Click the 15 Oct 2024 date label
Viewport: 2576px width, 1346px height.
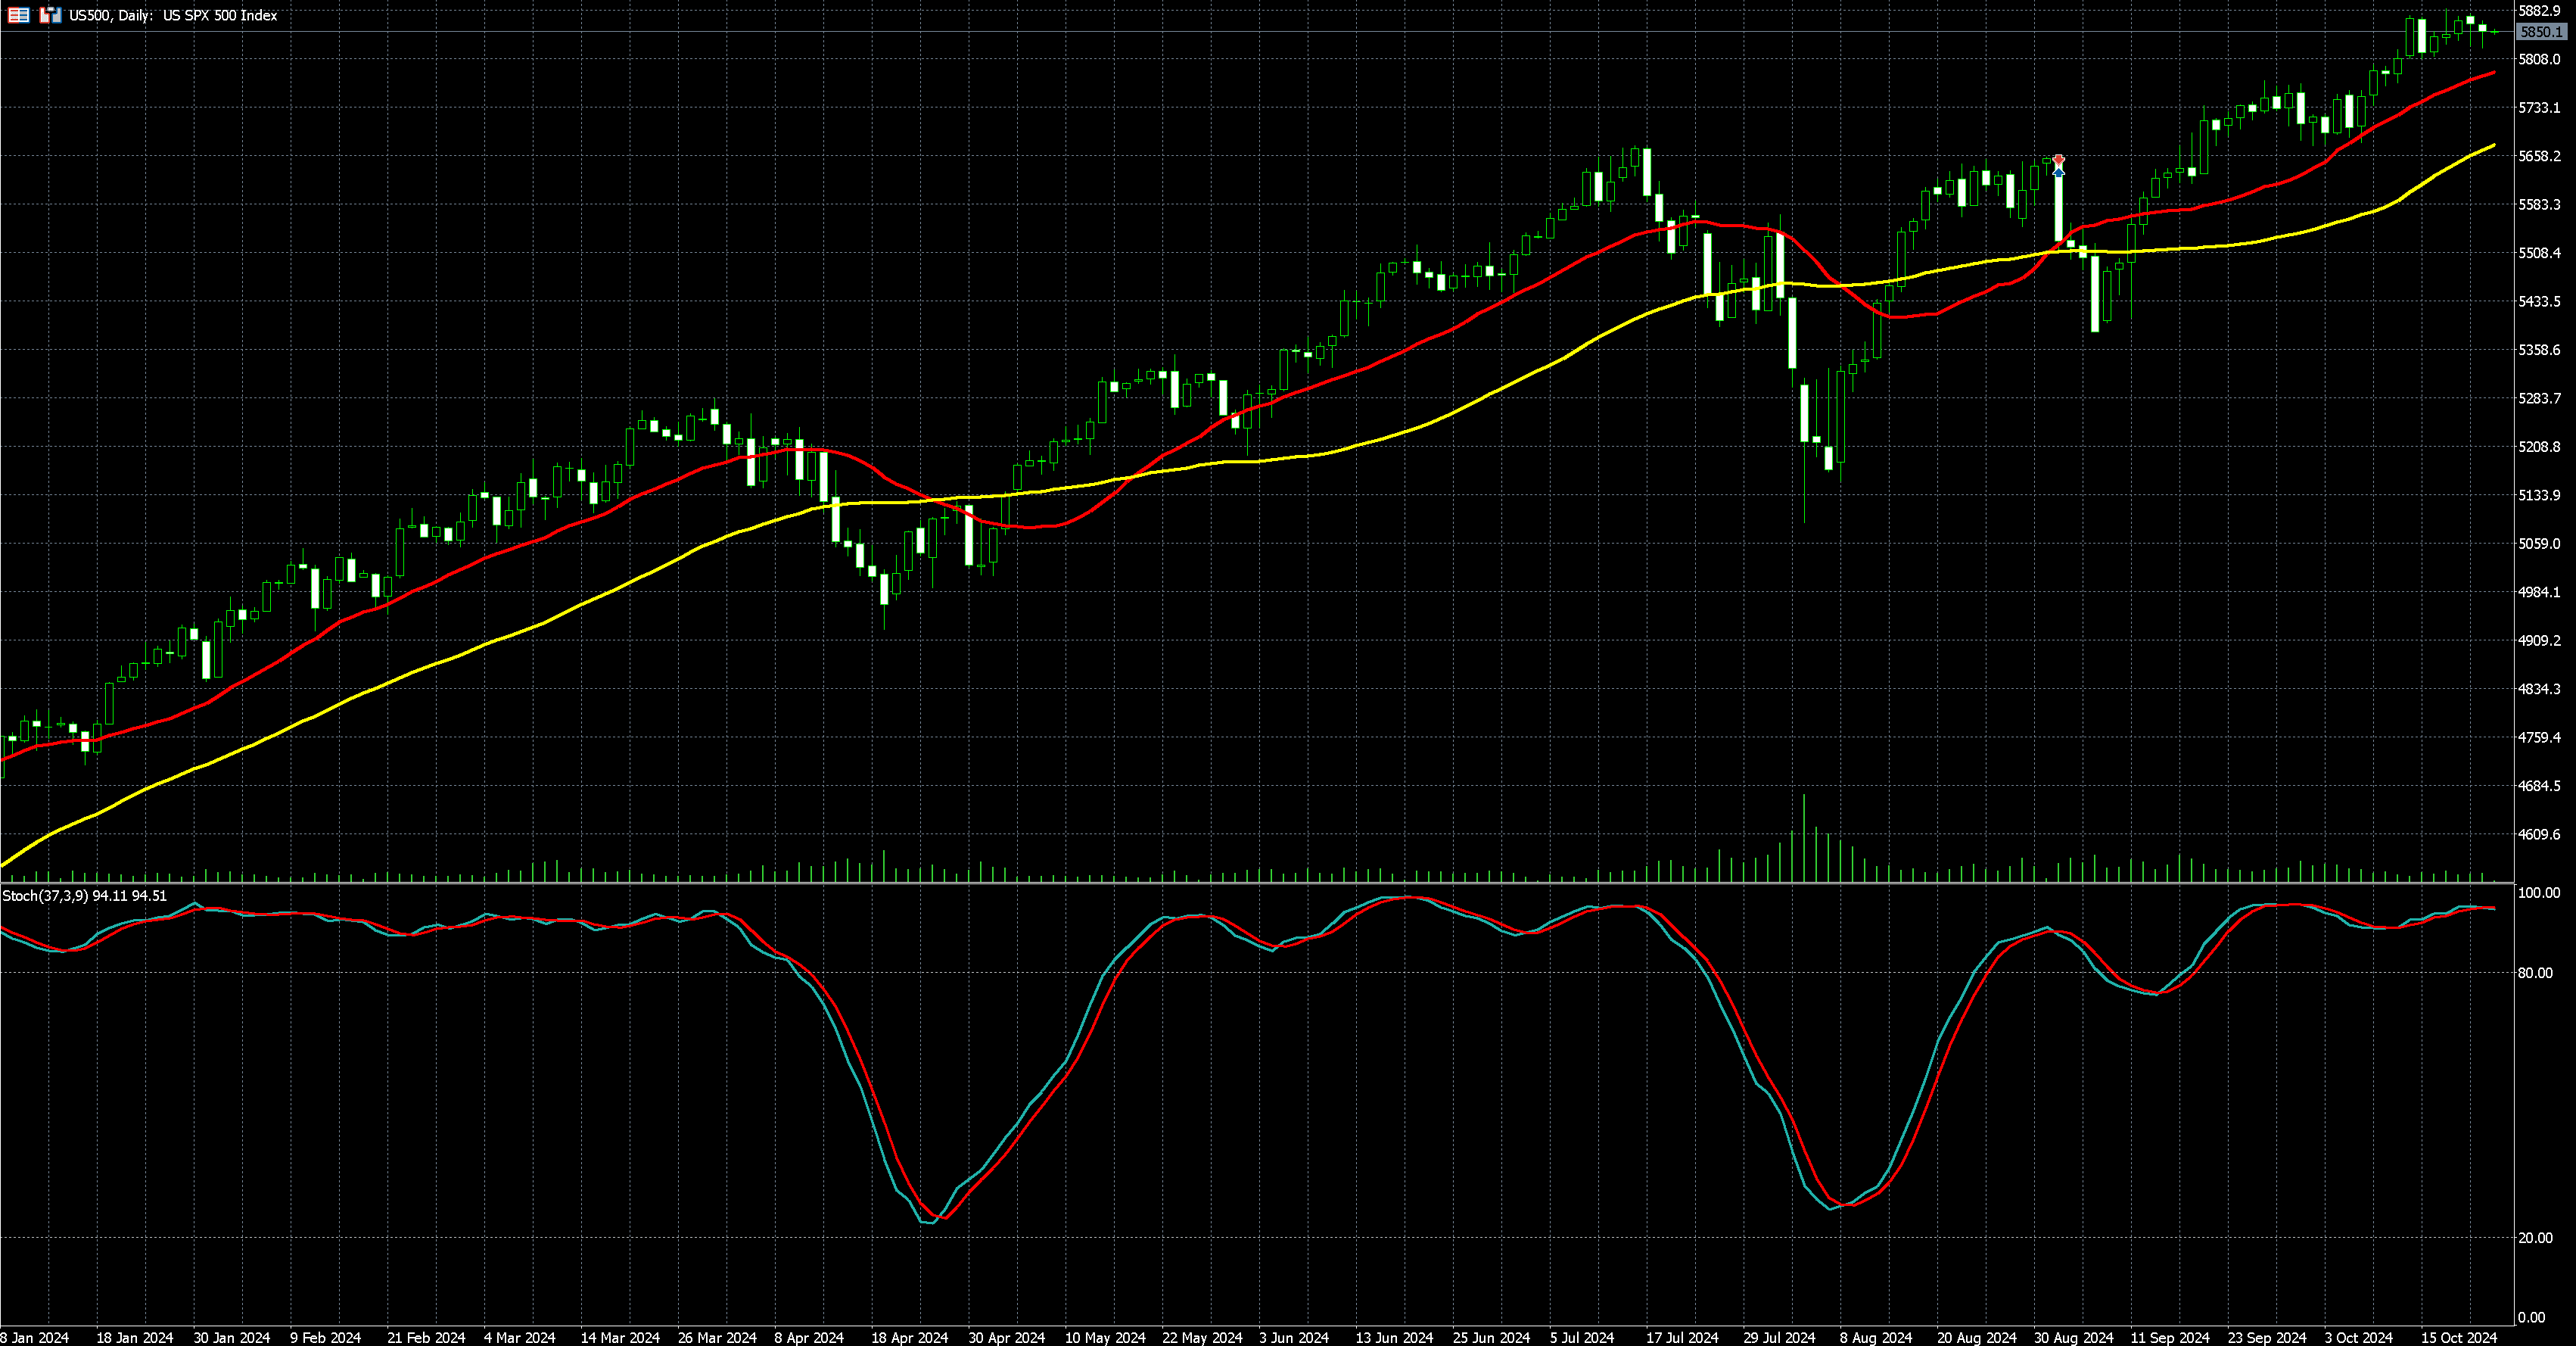[x=2459, y=1337]
